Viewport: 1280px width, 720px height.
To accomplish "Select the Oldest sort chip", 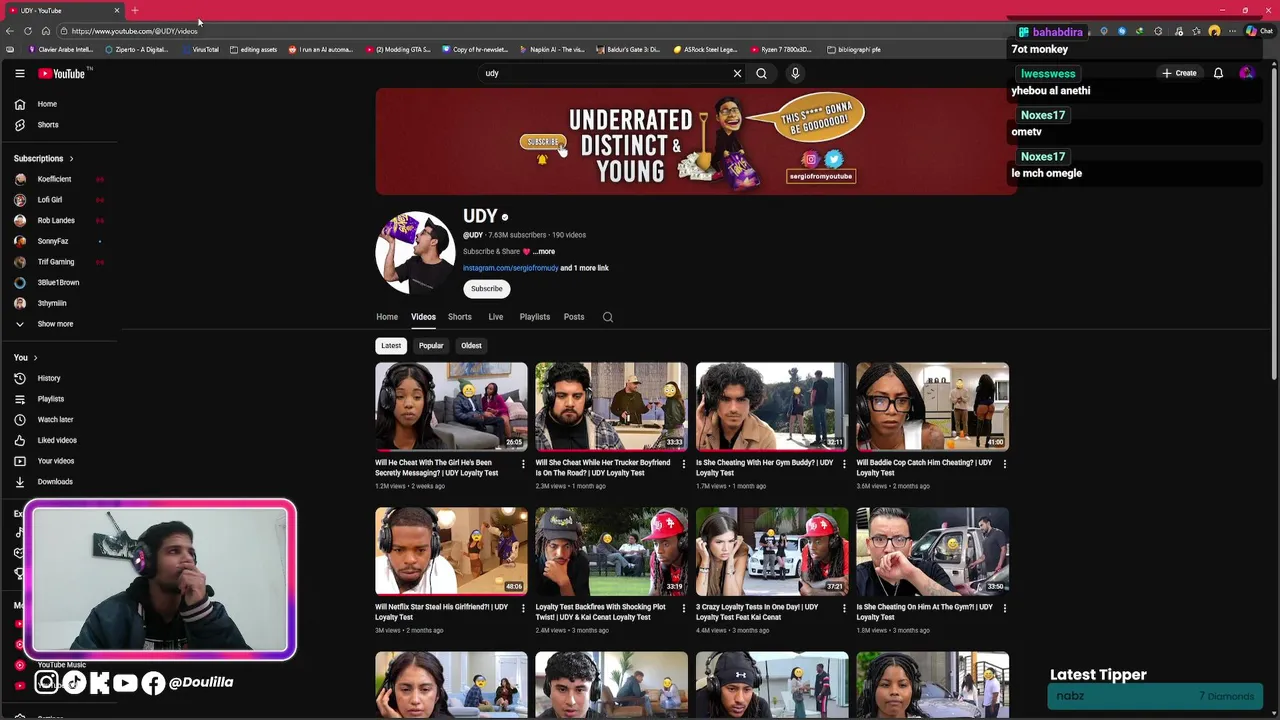I will 471,346.
